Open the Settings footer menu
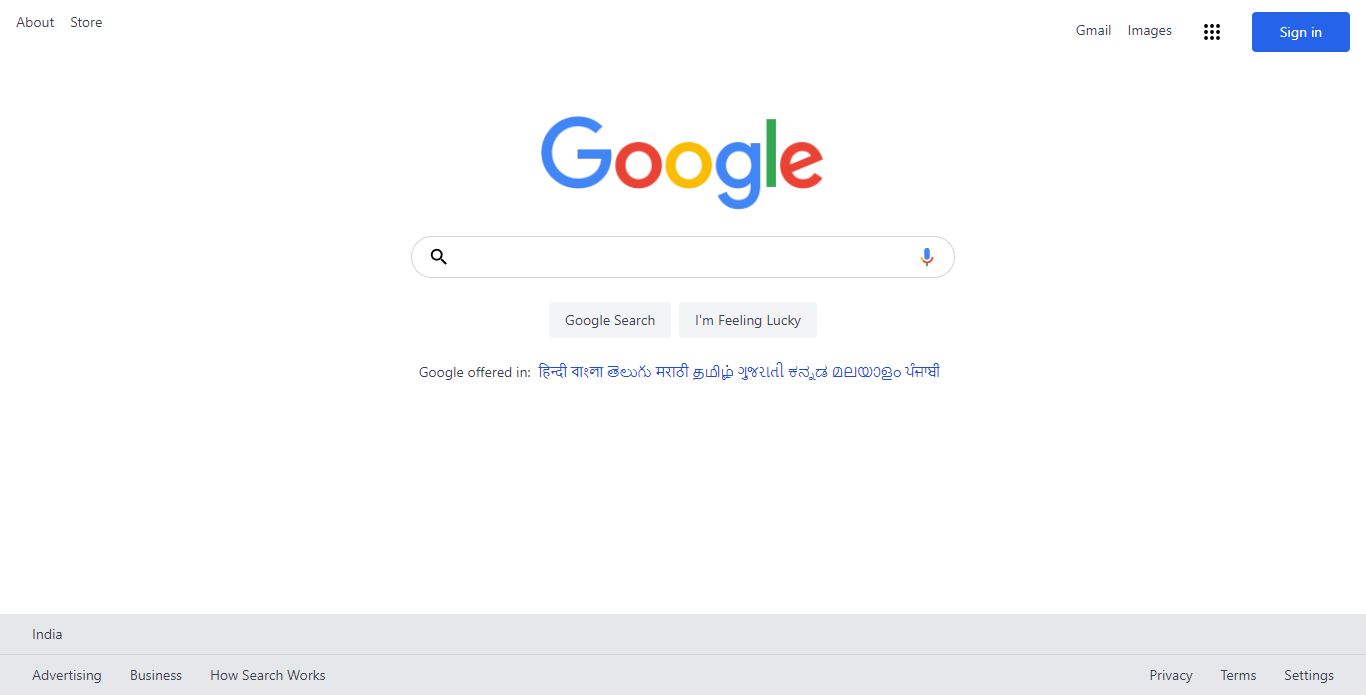This screenshot has height=695, width=1366. tap(1309, 675)
